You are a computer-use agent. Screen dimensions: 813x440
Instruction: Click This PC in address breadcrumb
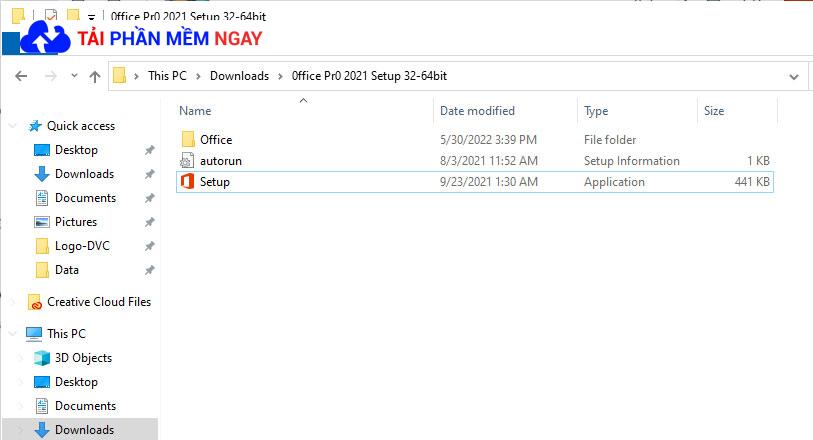tap(167, 76)
